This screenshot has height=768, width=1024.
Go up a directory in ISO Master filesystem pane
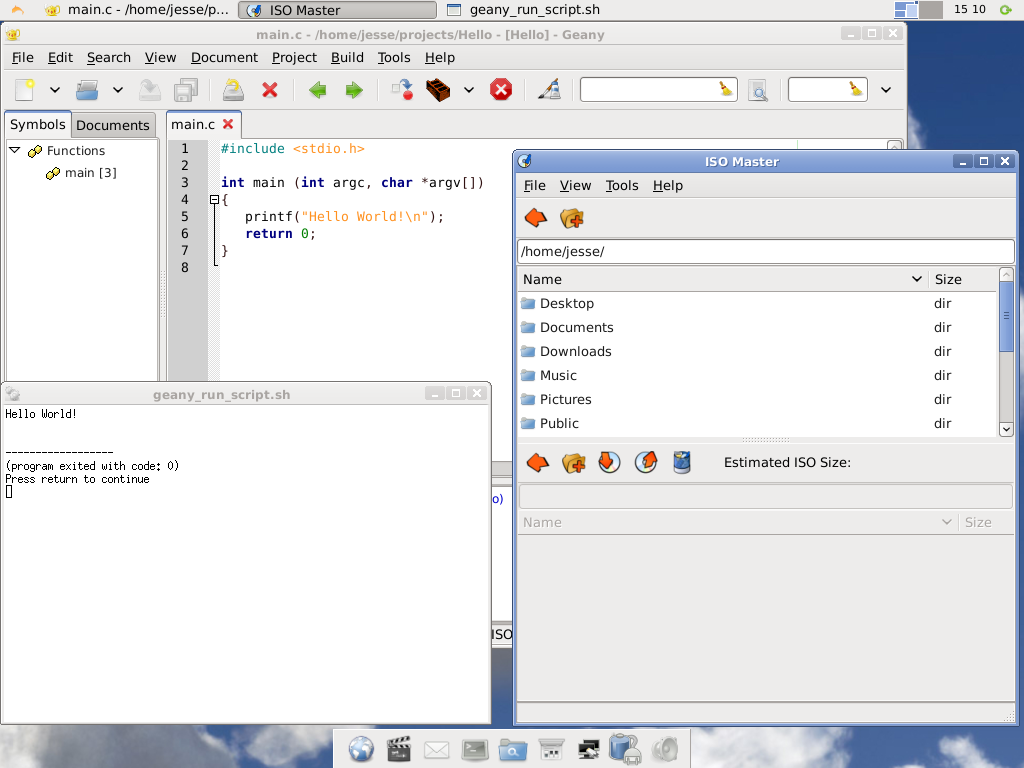(536, 218)
